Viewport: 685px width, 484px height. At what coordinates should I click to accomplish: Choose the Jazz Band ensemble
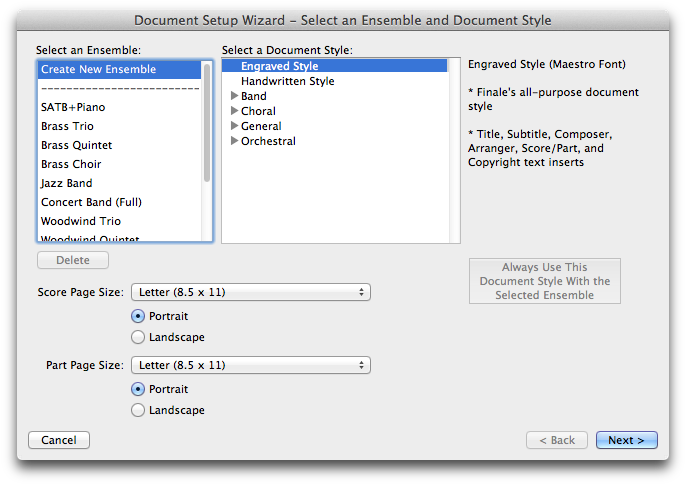(119, 183)
